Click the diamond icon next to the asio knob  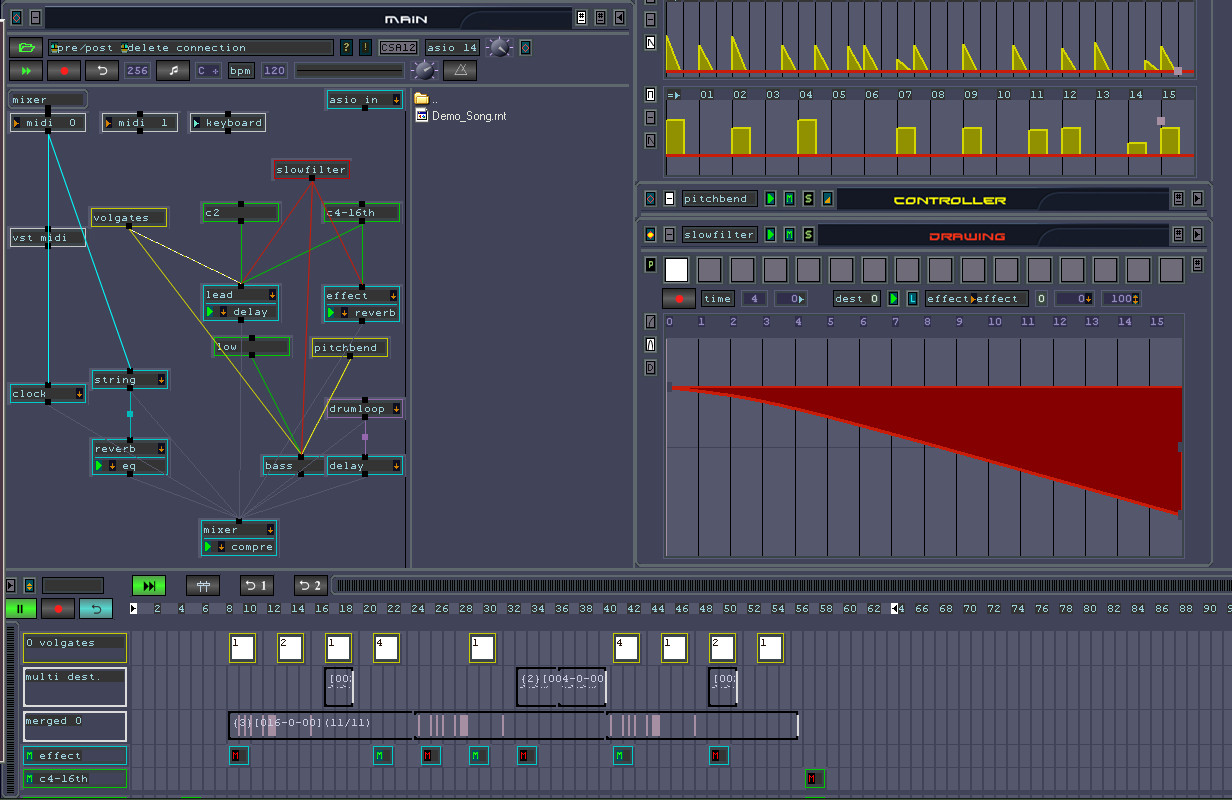[525, 47]
